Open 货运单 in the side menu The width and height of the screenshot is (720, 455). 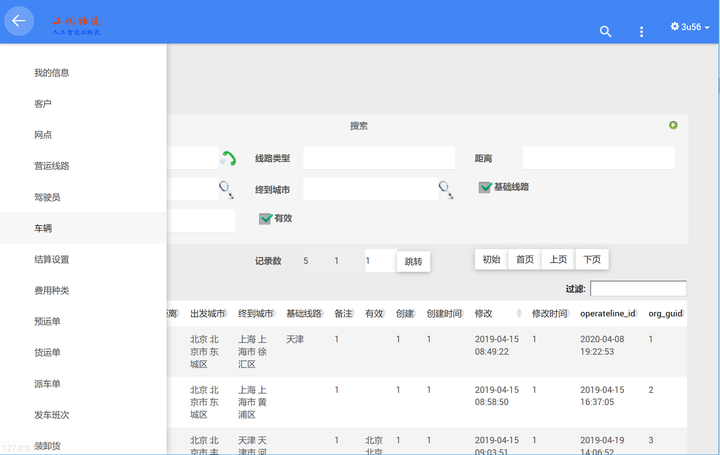coord(83,353)
